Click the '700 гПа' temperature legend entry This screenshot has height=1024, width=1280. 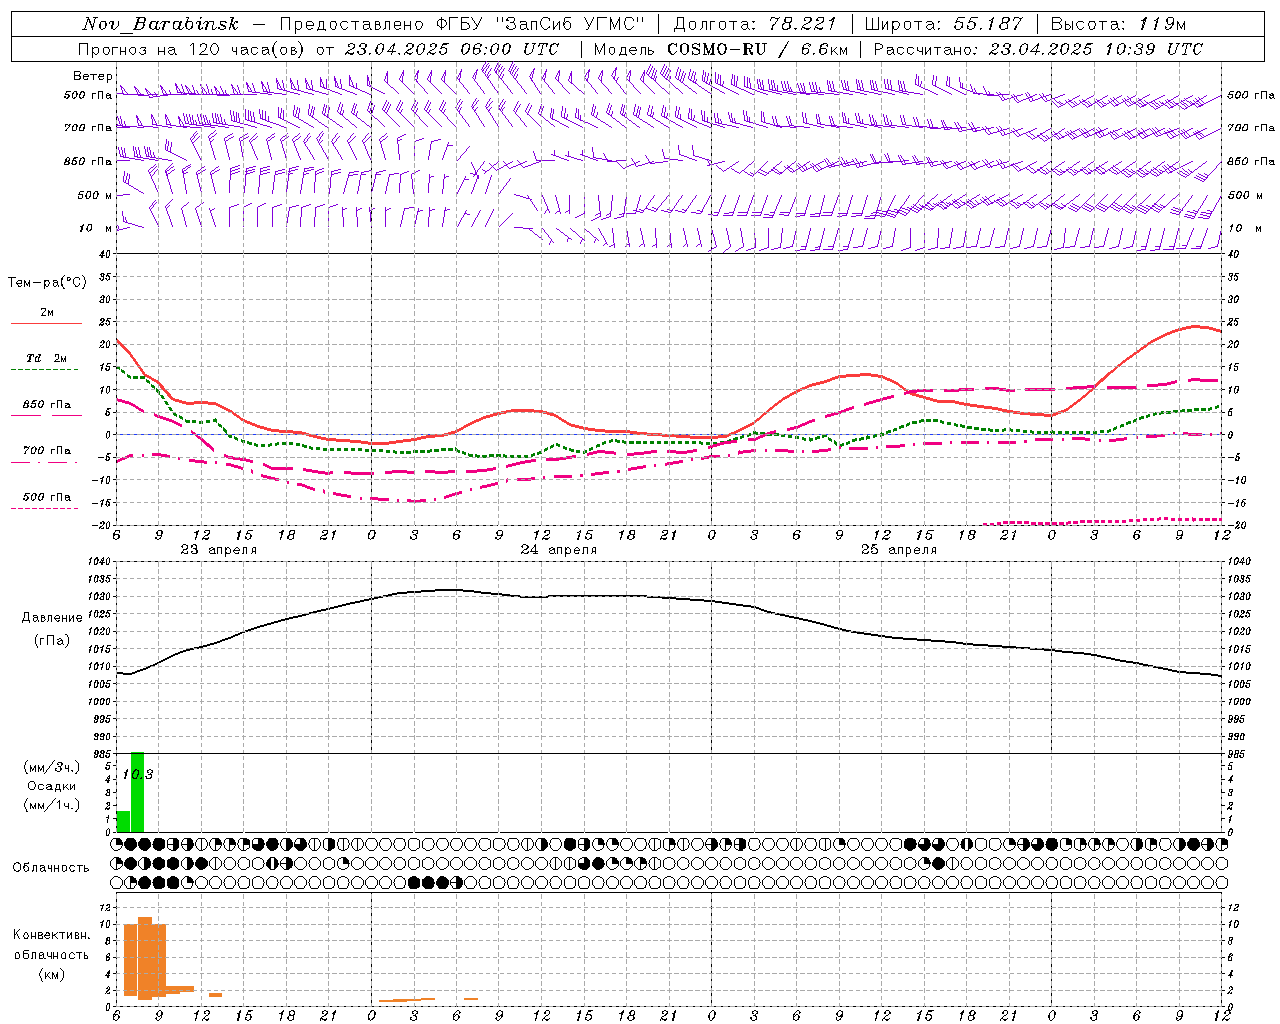(x=47, y=451)
